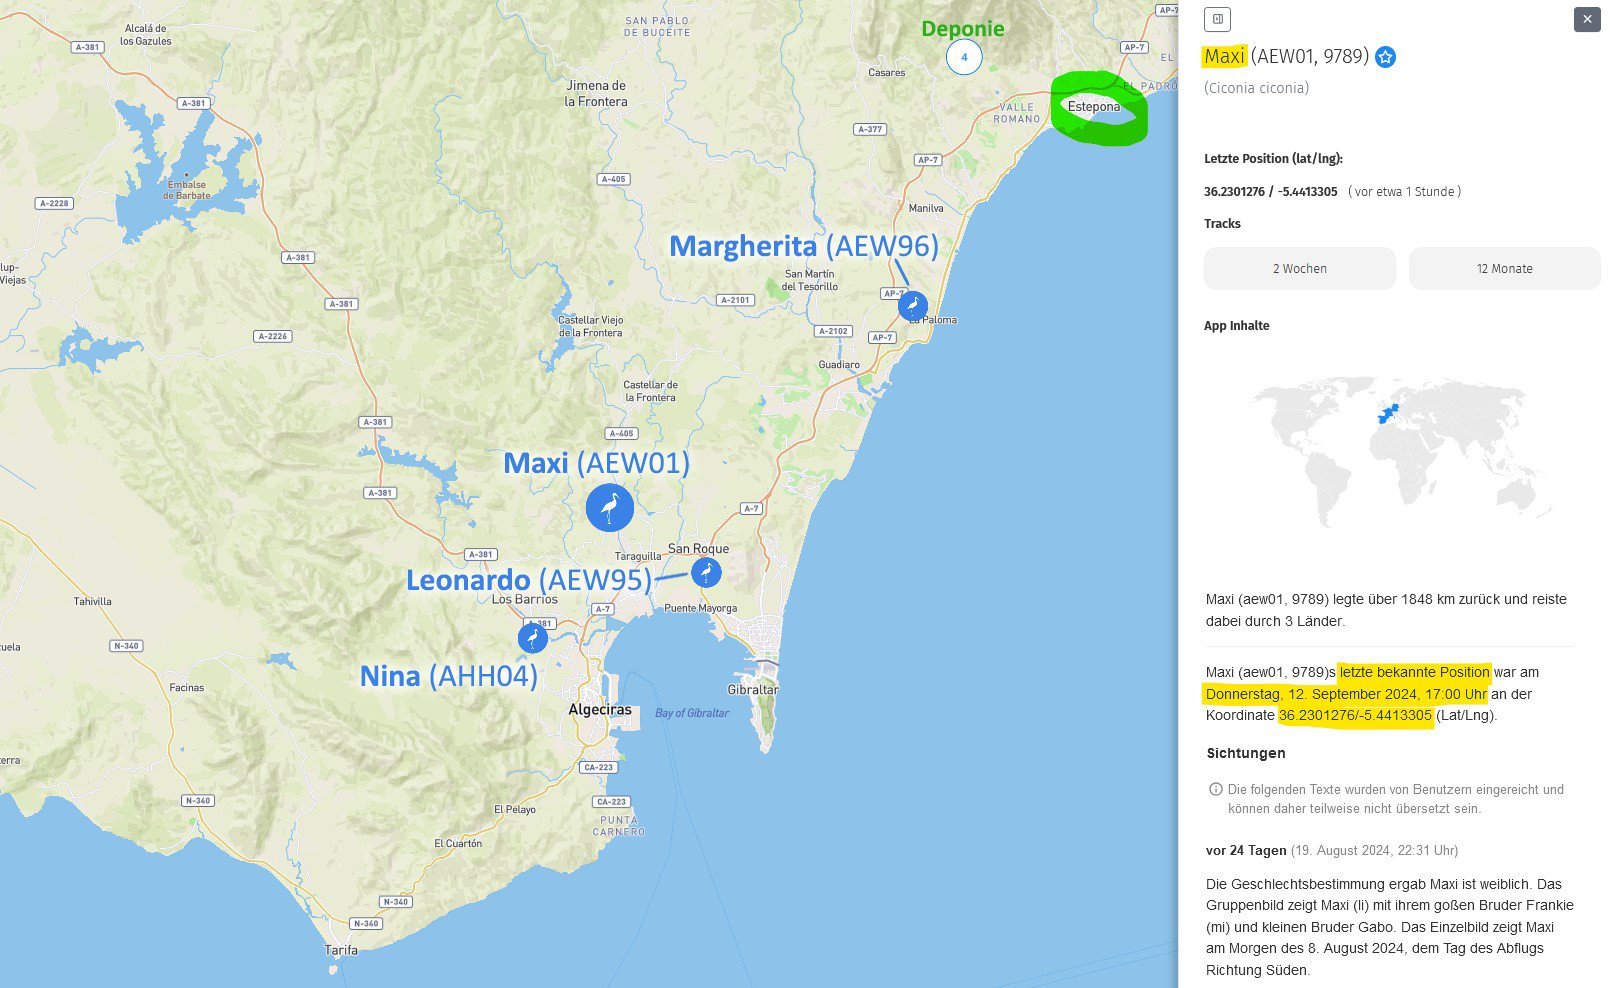The image size is (1610, 988).
Task: Collapse the side panel with the sidebar icon
Action: point(1217,19)
